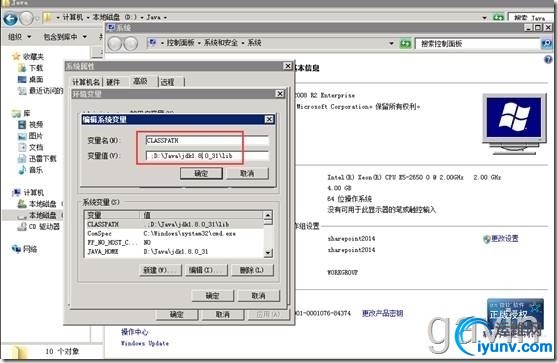Click 确定 in 编辑系统变量 dialog
The width and height of the screenshot is (558, 363).
click(201, 173)
